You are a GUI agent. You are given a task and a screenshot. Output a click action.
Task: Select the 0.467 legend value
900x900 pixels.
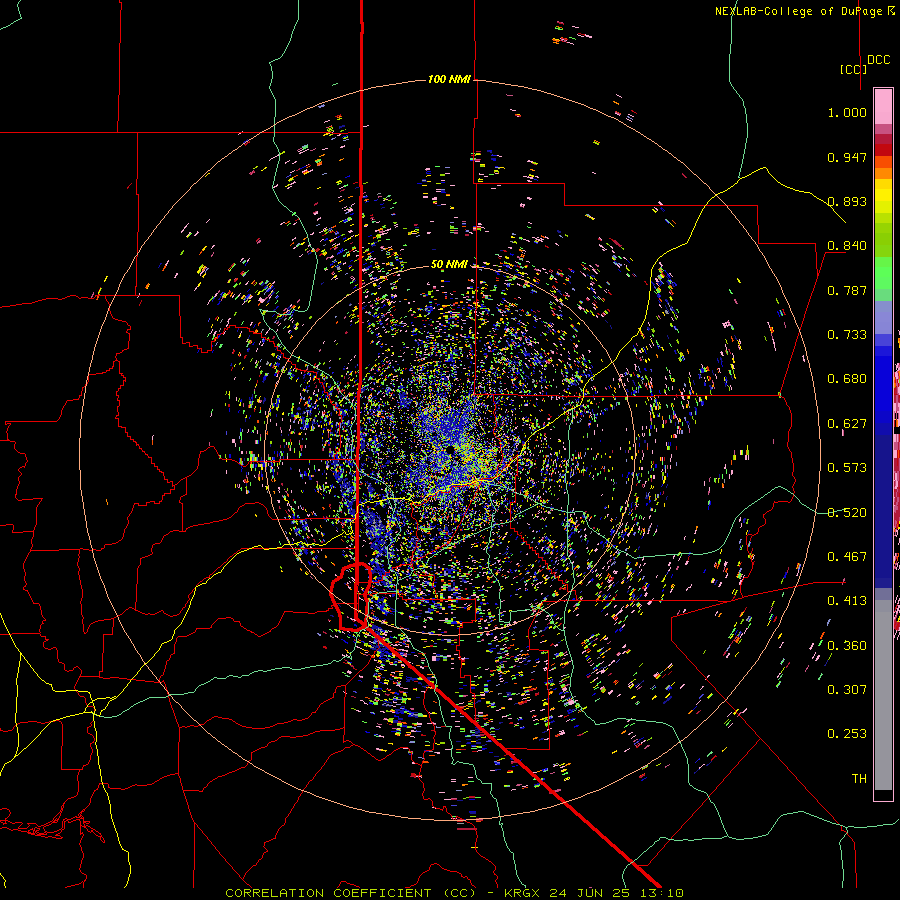click(847, 557)
